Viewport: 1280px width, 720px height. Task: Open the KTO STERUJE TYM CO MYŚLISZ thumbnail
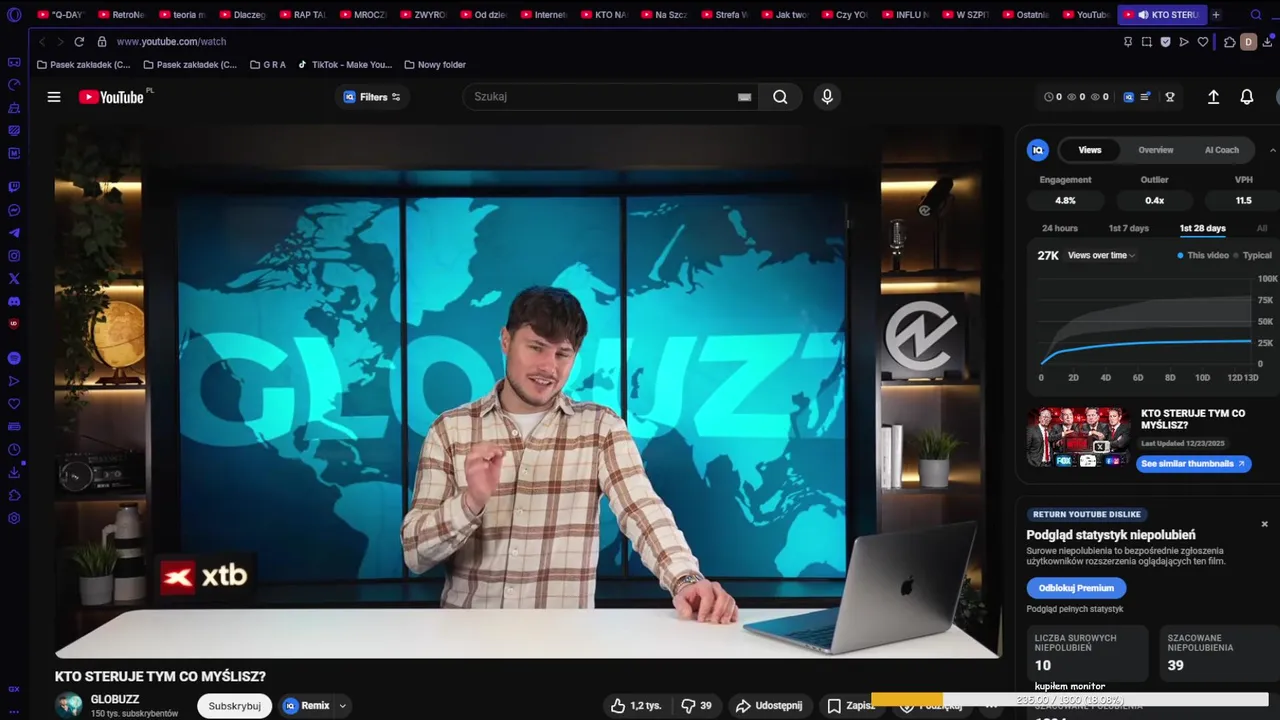pos(1078,436)
